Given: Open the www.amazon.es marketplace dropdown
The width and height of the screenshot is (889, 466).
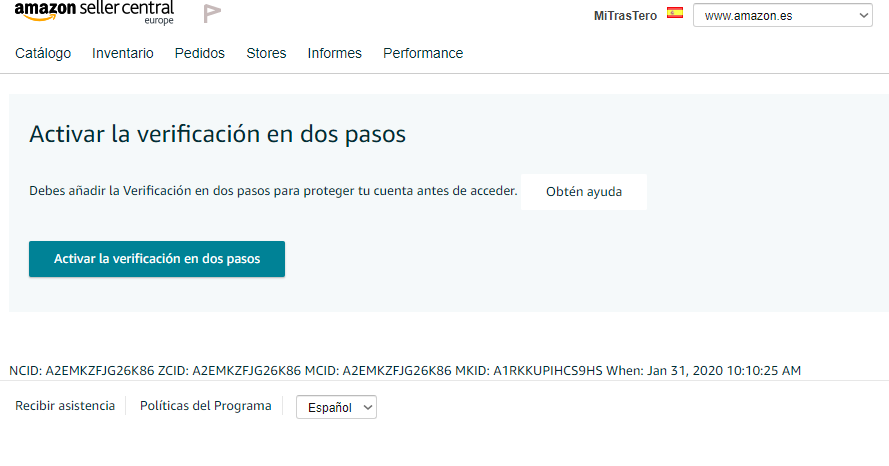Looking at the screenshot, I should coord(782,15).
